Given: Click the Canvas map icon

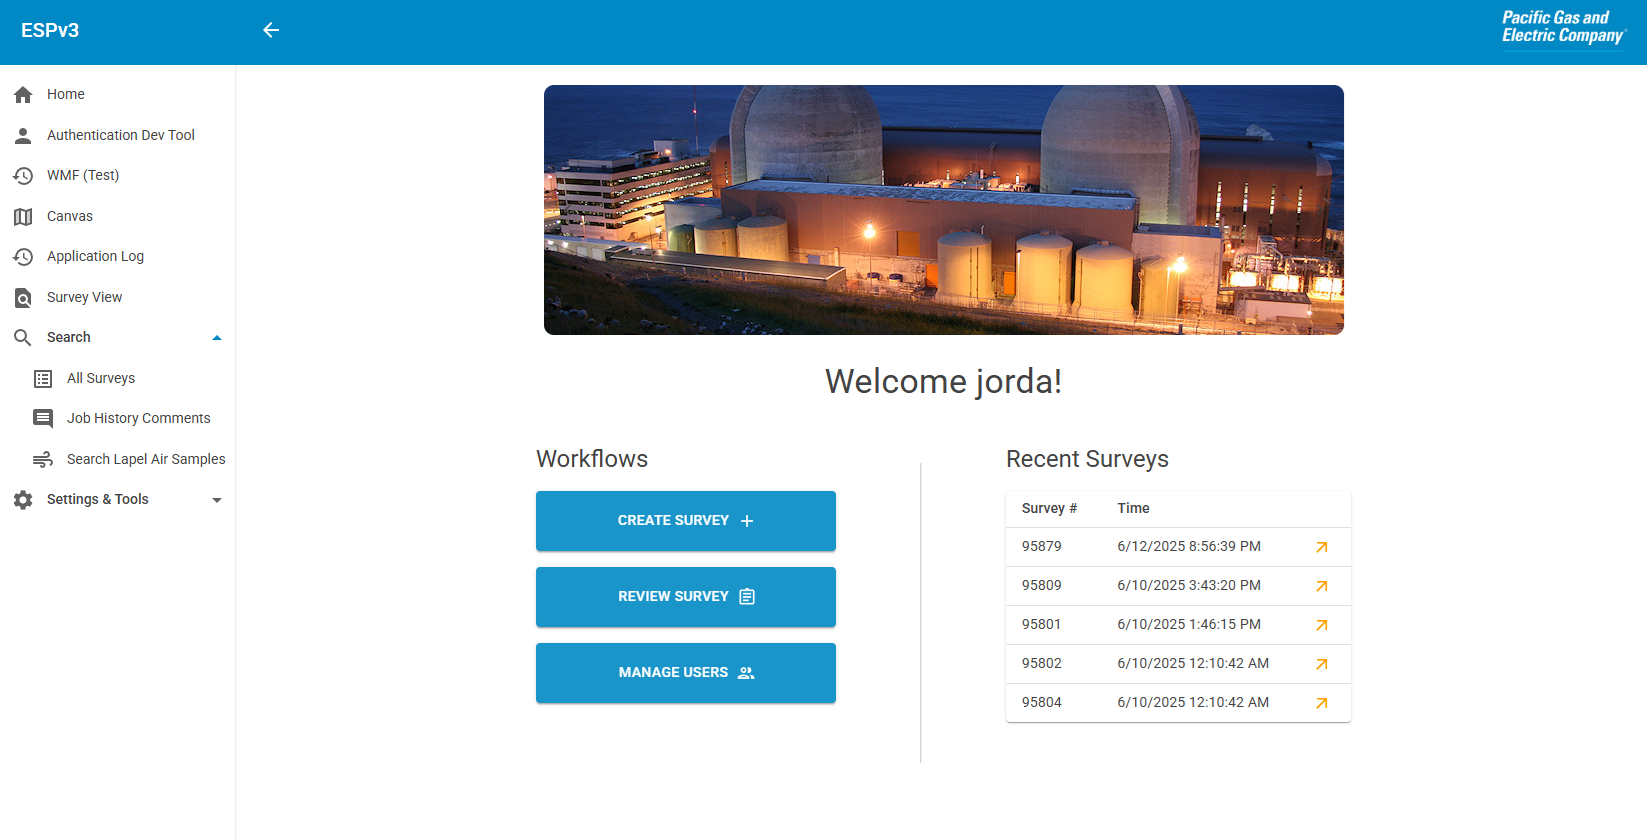Looking at the screenshot, I should pos(23,217).
